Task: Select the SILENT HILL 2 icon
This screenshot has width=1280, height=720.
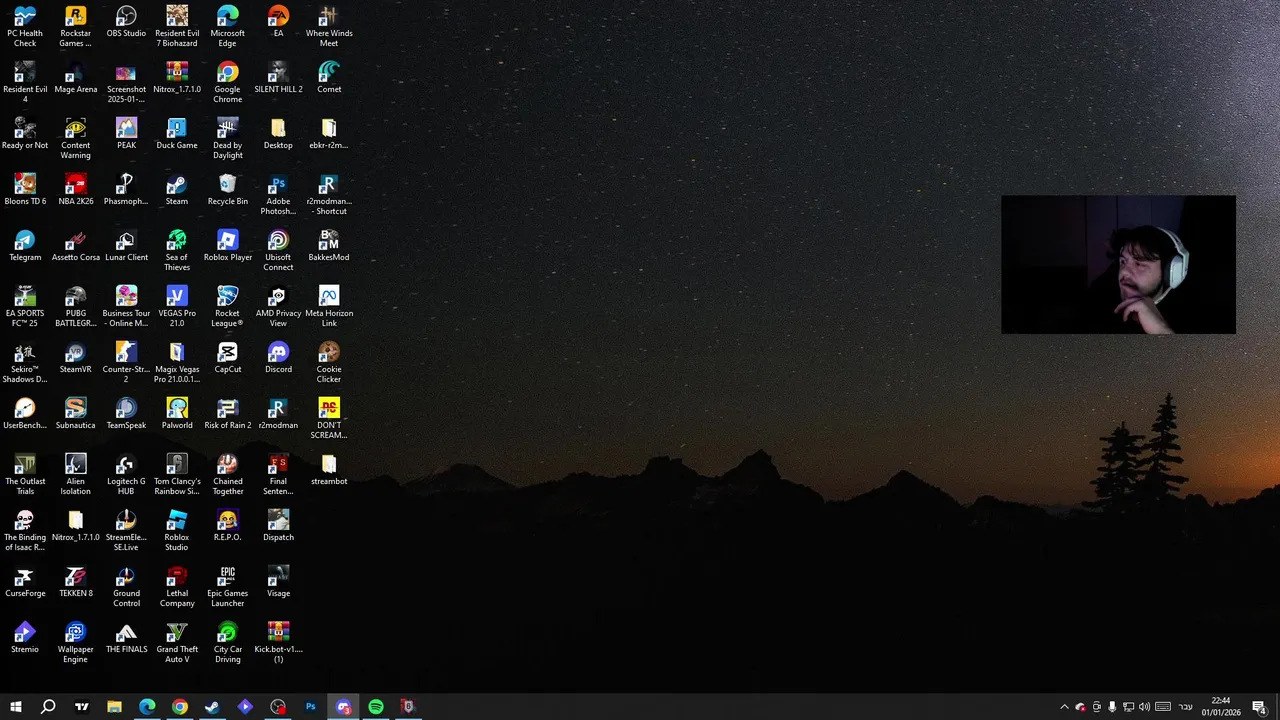Action: click(278, 78)
